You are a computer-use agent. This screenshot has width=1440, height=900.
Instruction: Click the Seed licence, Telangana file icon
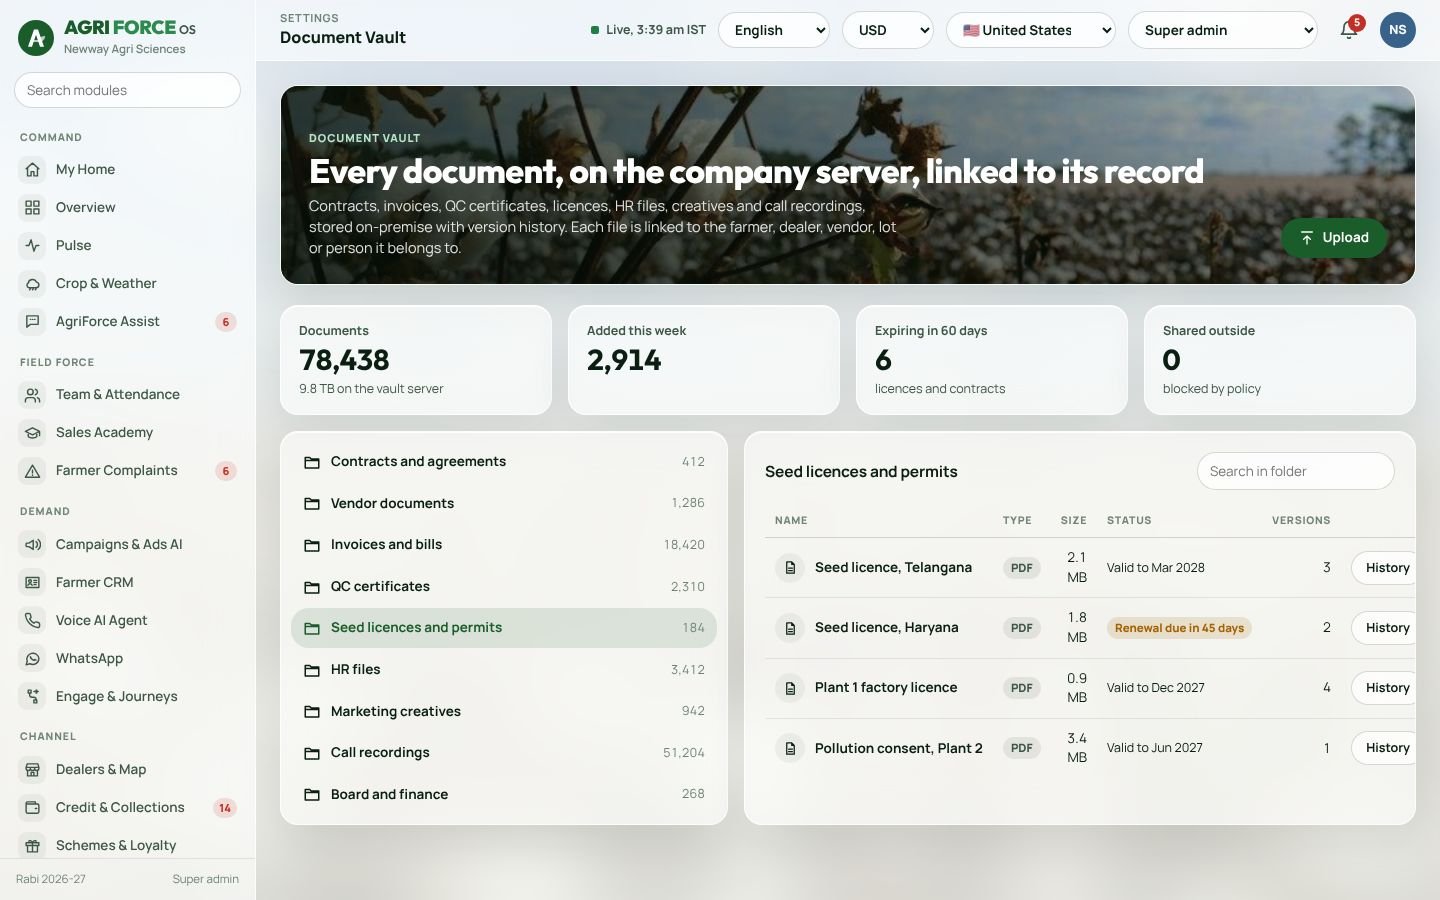tap(790, 567)
